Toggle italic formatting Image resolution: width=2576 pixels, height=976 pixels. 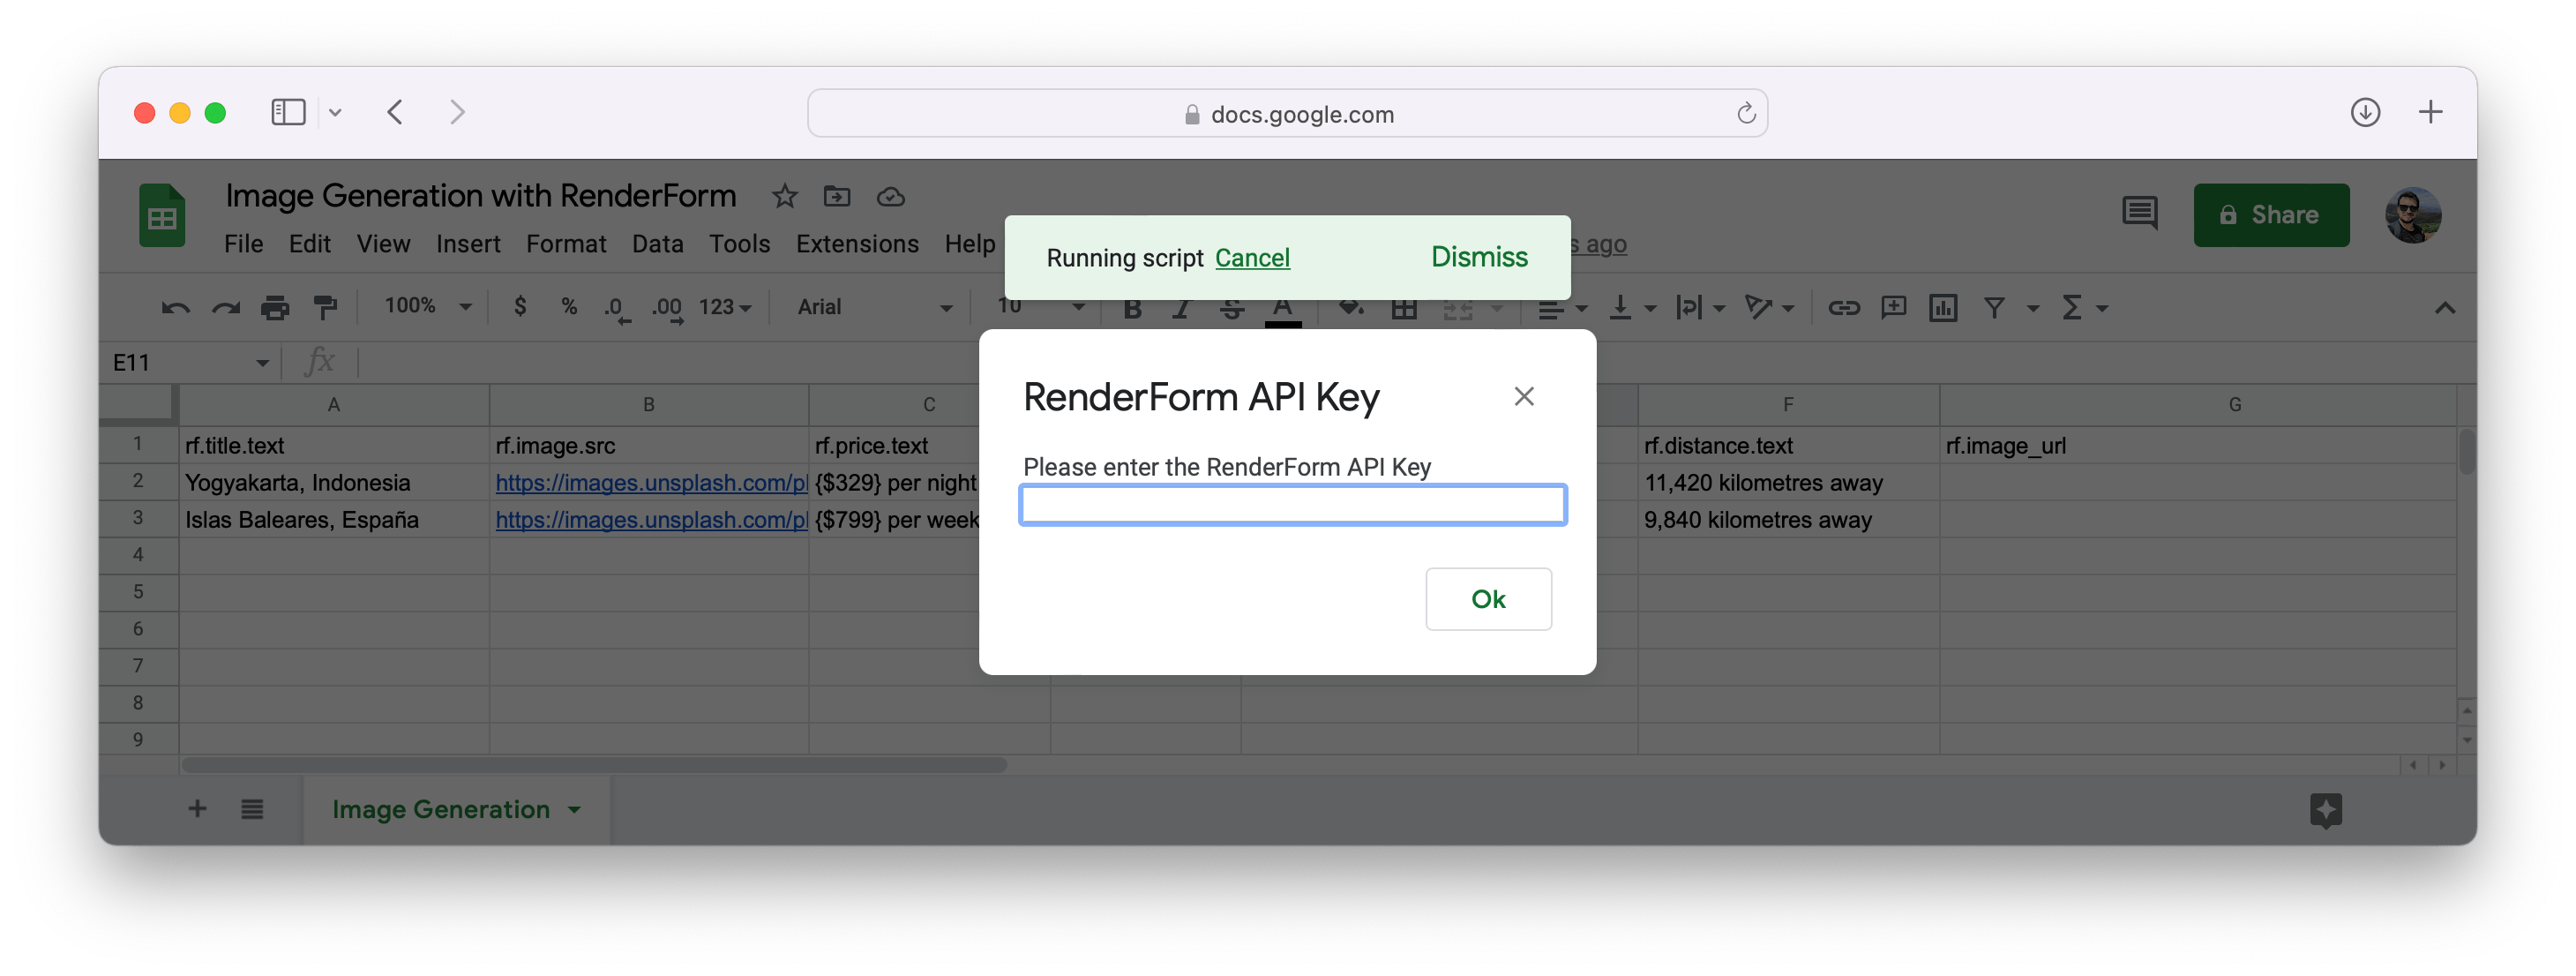coord(1182,309)
